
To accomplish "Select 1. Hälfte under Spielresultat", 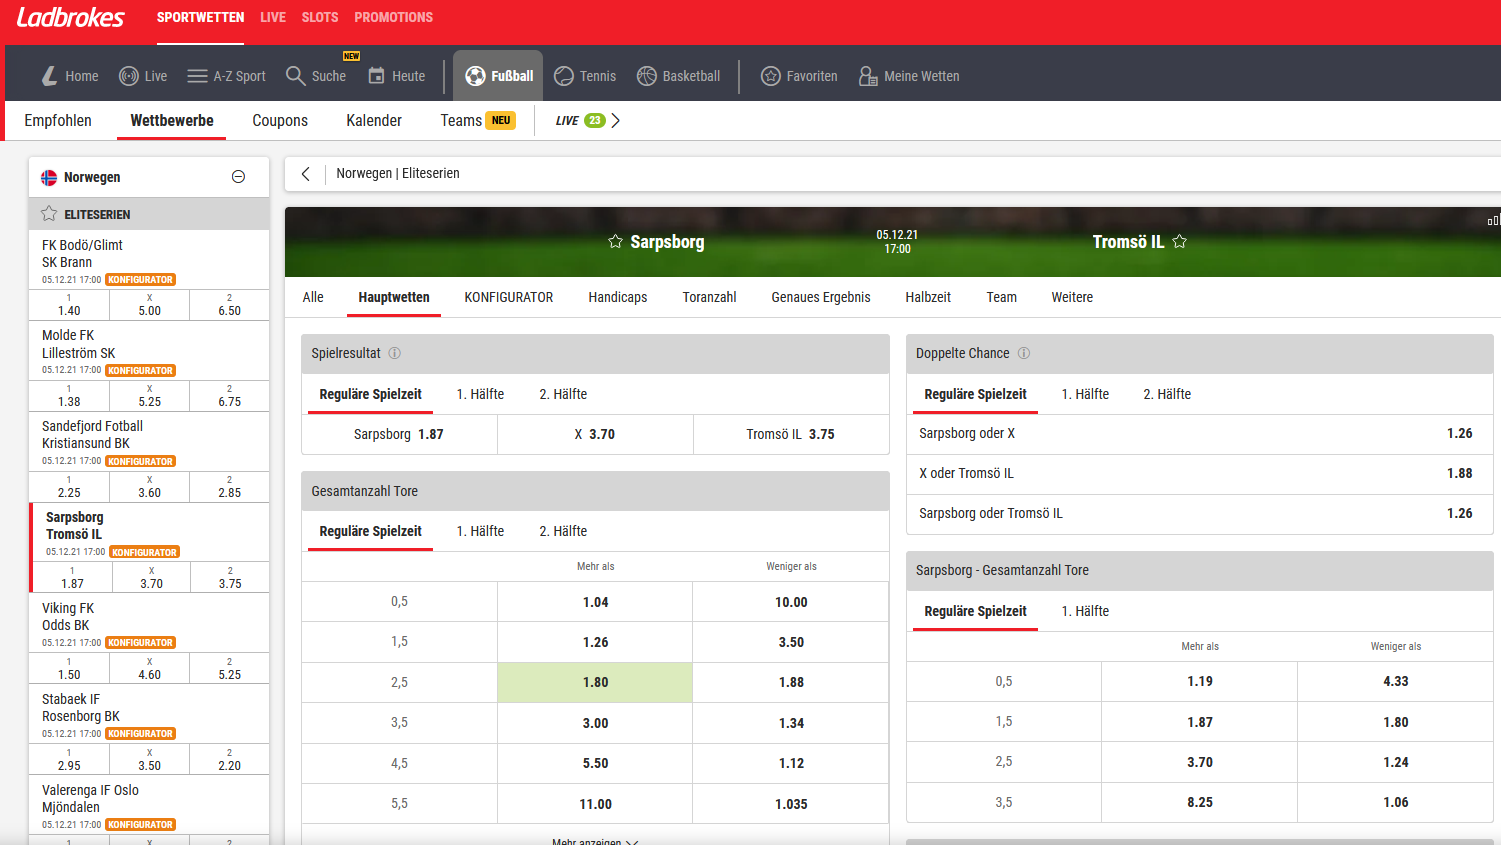I will (x=480, y=394).
